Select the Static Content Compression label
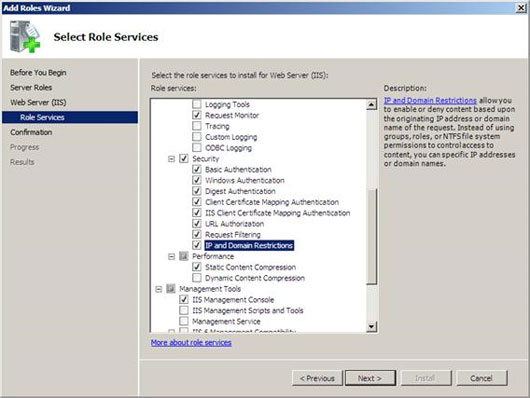This screenshot has width=530, height=398. point(250,267)
